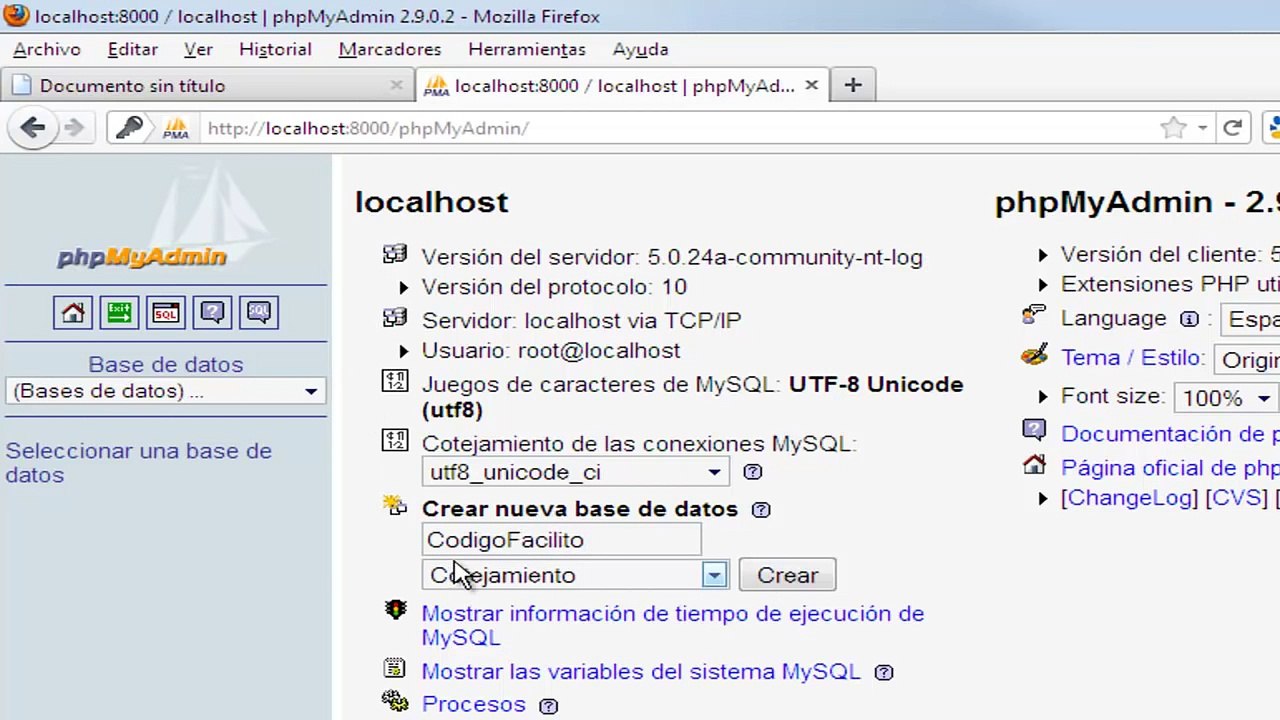Click help icon next to Crear nueva base de datos

point(761,510)
